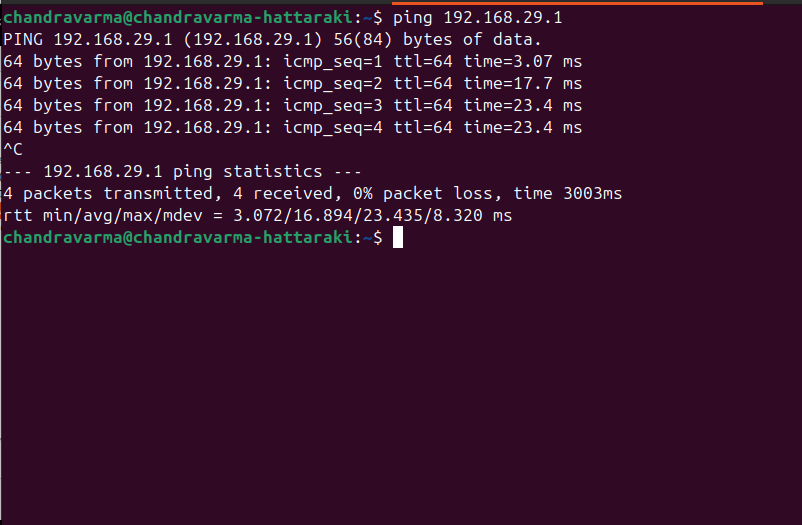Click the username@host prompt on the last line
The height and width of the screenshot is (525, 802).
click(x=180, y=238)
